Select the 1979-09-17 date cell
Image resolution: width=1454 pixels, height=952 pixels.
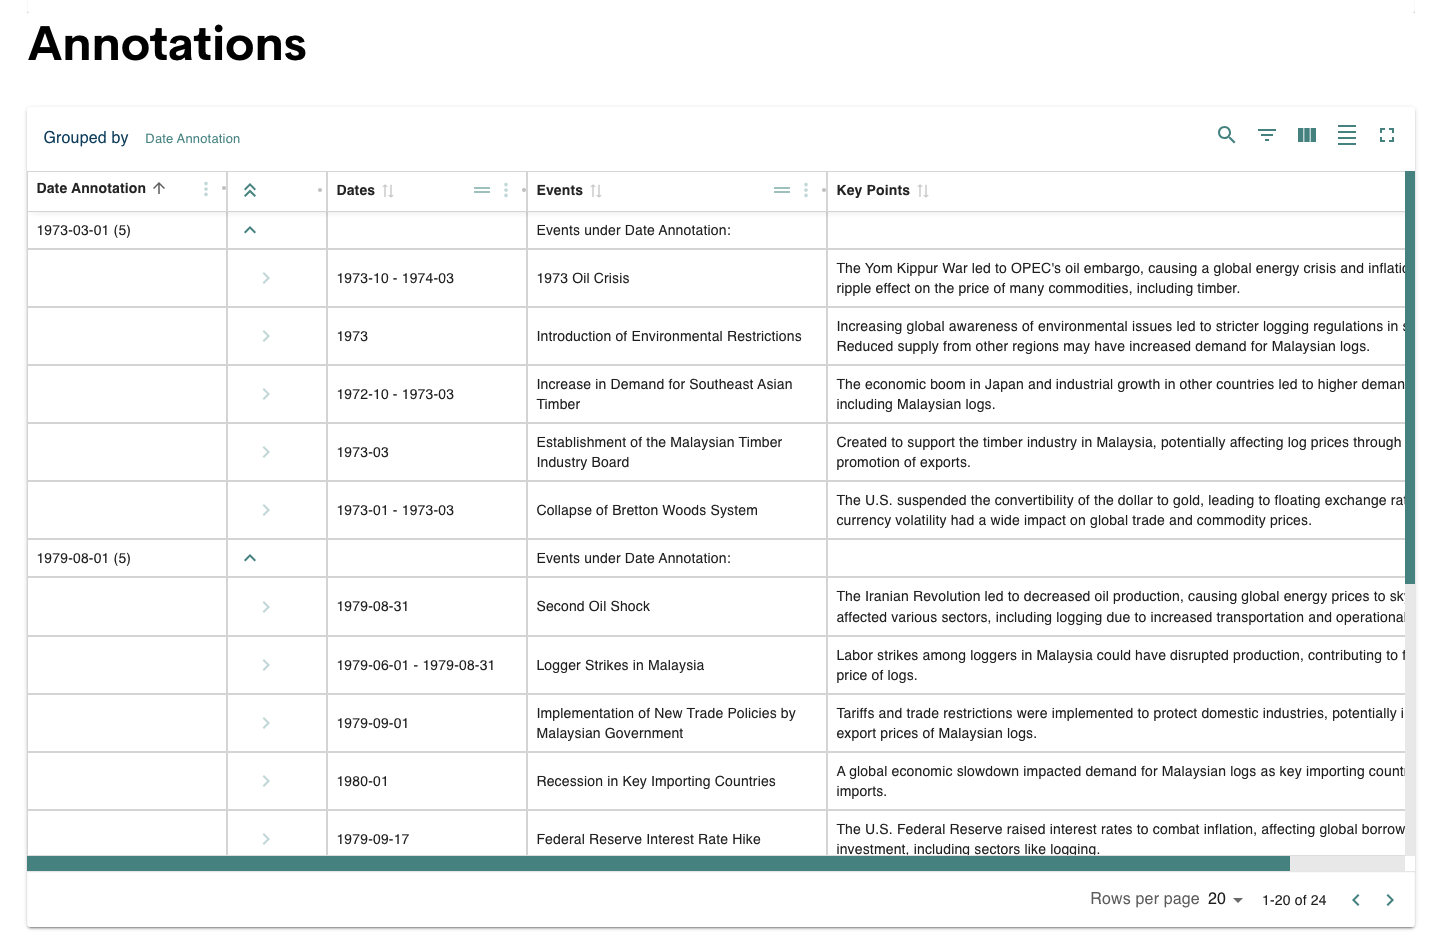pos(427,834)
